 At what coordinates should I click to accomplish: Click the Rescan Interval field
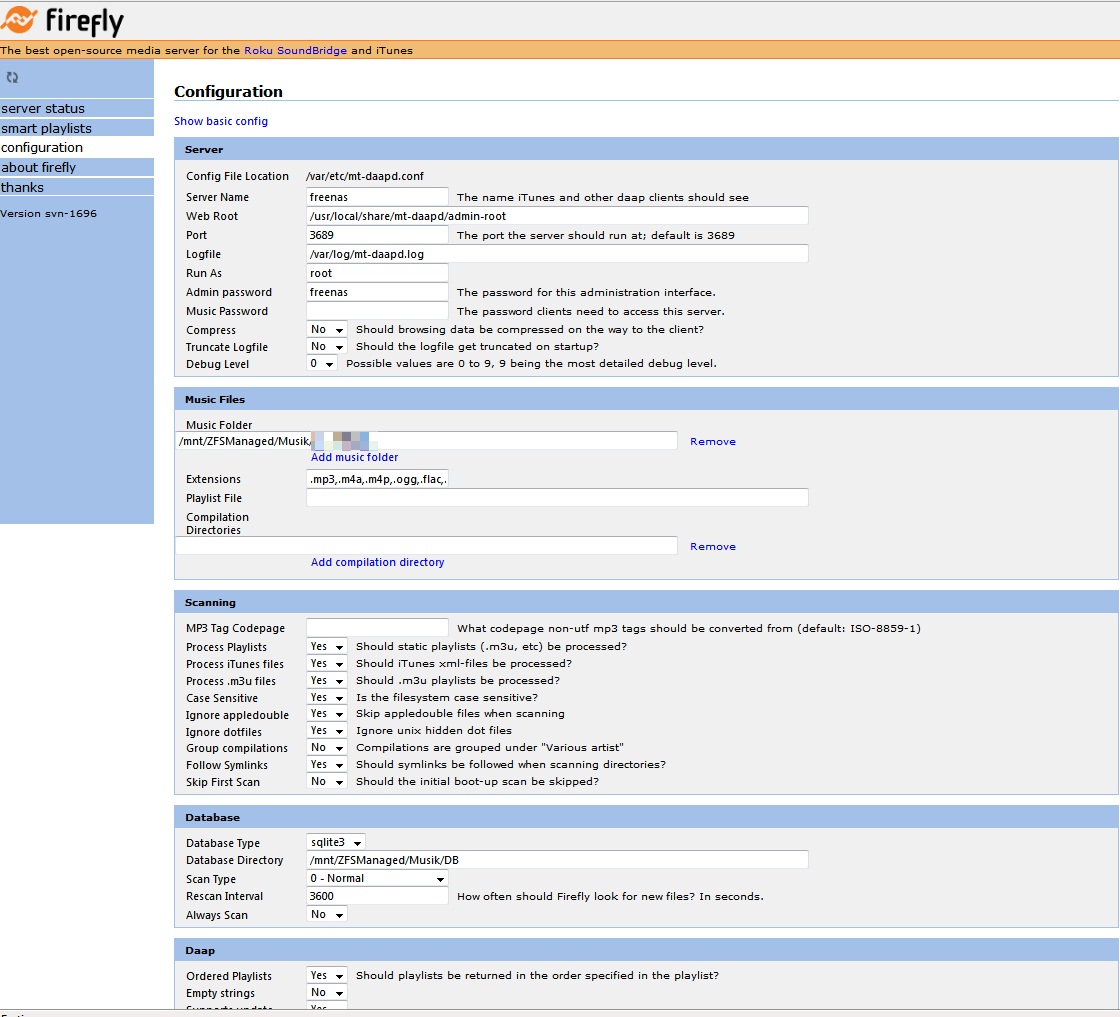click(377, 896)
